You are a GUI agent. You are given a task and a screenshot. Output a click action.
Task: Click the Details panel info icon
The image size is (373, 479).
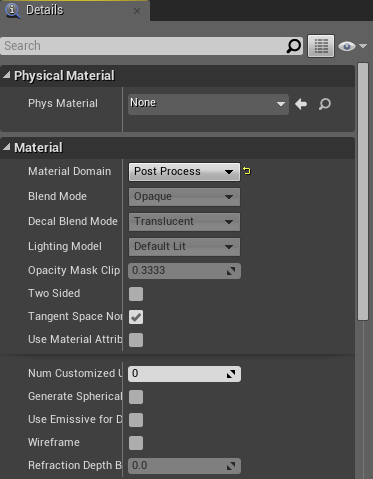pos(13,10)
